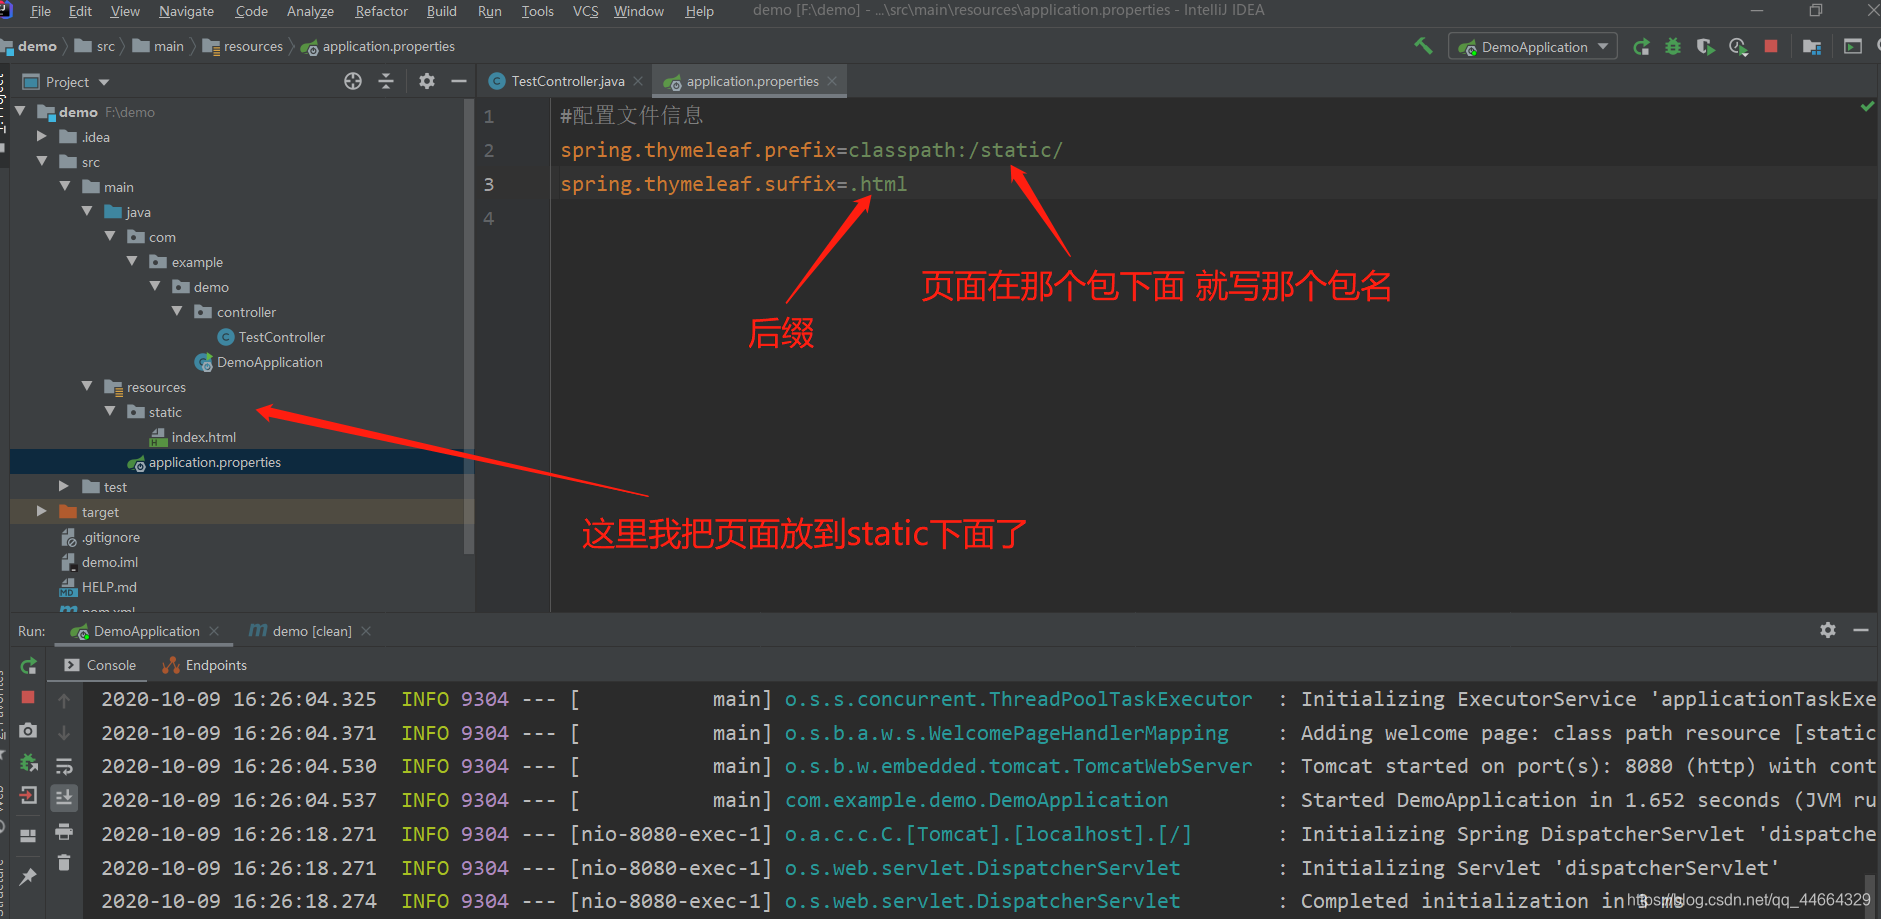Locate the open file with the crosshair icon
Image resolution: width=1881 pixels, height=919 pixels.
[353, 81]
